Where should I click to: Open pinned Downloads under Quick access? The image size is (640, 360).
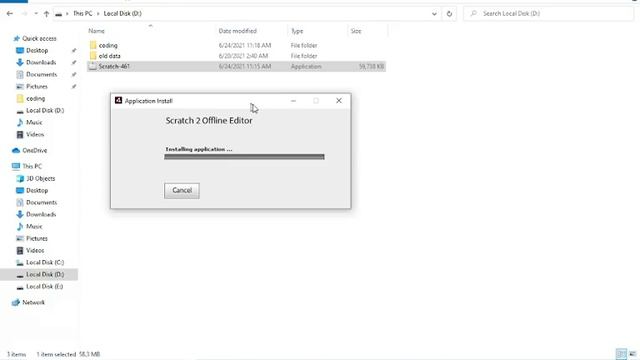41,62
